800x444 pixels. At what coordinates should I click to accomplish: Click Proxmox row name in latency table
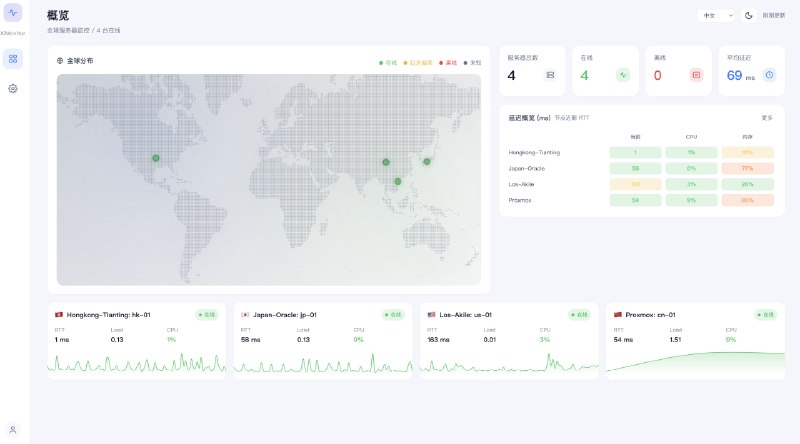tap(520, 200)
